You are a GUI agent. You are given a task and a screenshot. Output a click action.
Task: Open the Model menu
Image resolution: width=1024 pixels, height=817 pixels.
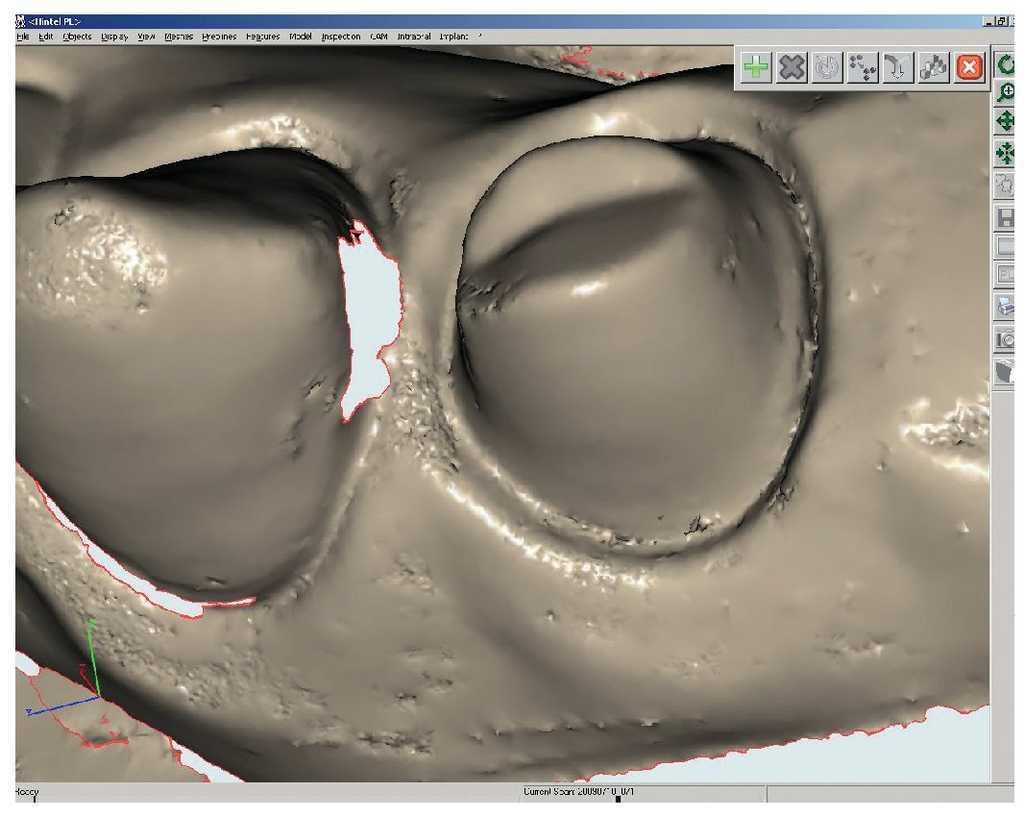coord(300,37)
